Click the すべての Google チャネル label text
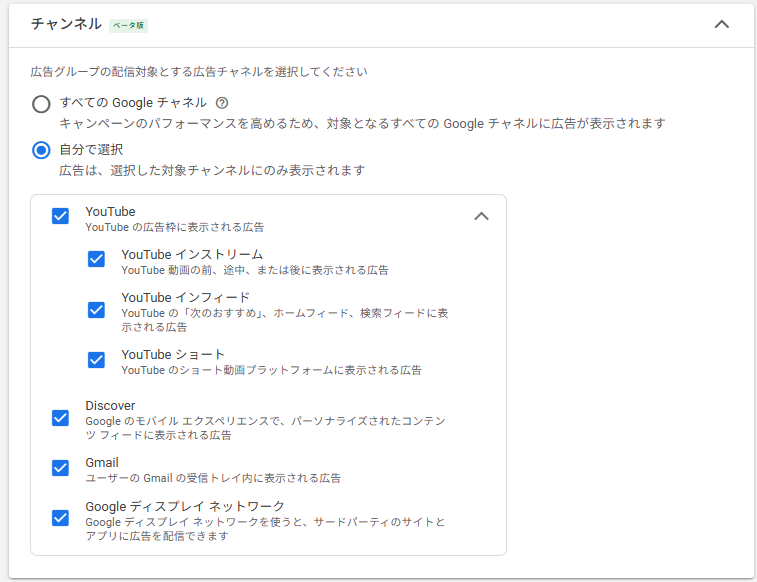757x582 pixels. [x=133, y=103]
